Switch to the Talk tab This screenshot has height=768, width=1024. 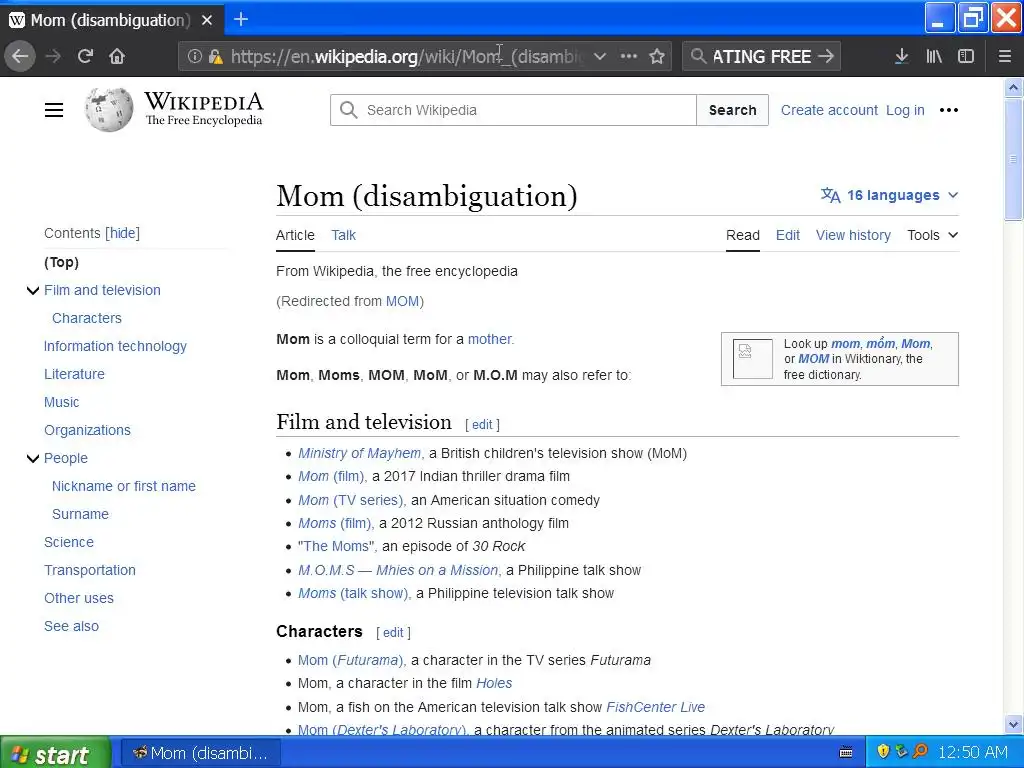(344, 235)
